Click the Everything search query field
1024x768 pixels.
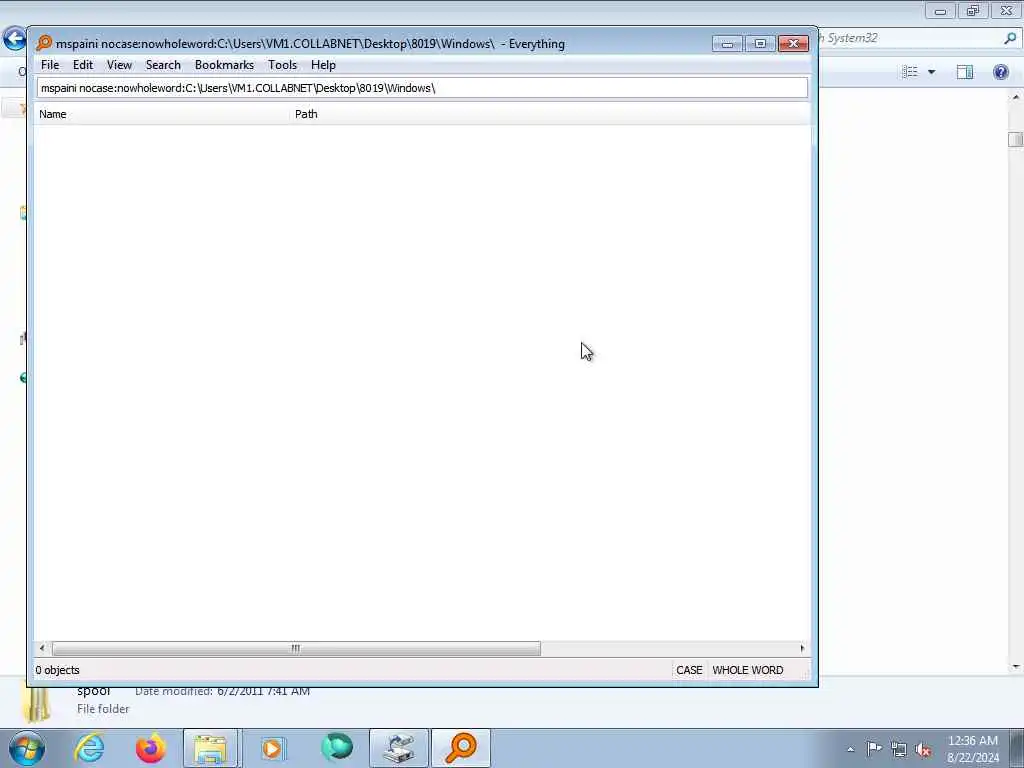[422, 88]
